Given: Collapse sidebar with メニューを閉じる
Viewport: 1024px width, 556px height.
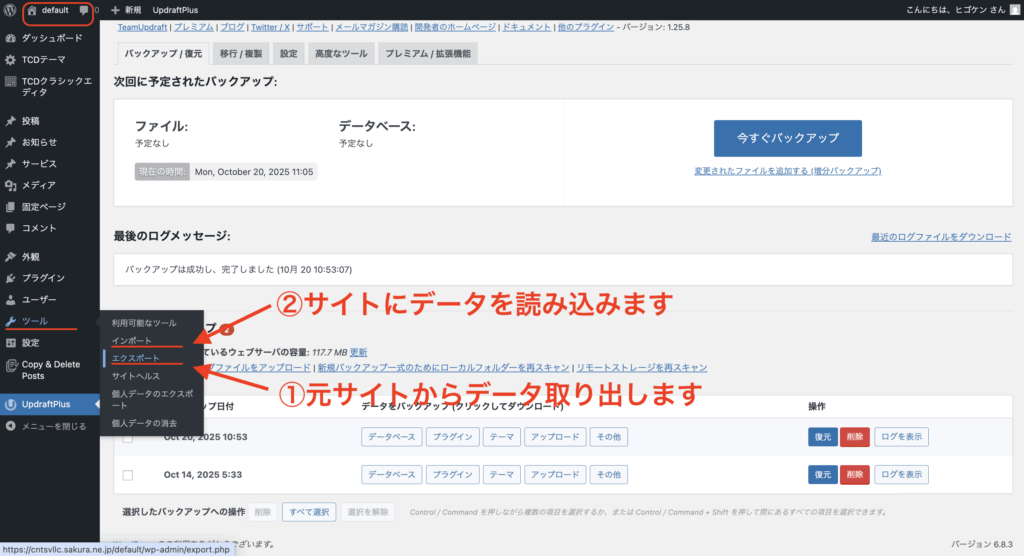Looking at the screenshot, I should (46, 426).
